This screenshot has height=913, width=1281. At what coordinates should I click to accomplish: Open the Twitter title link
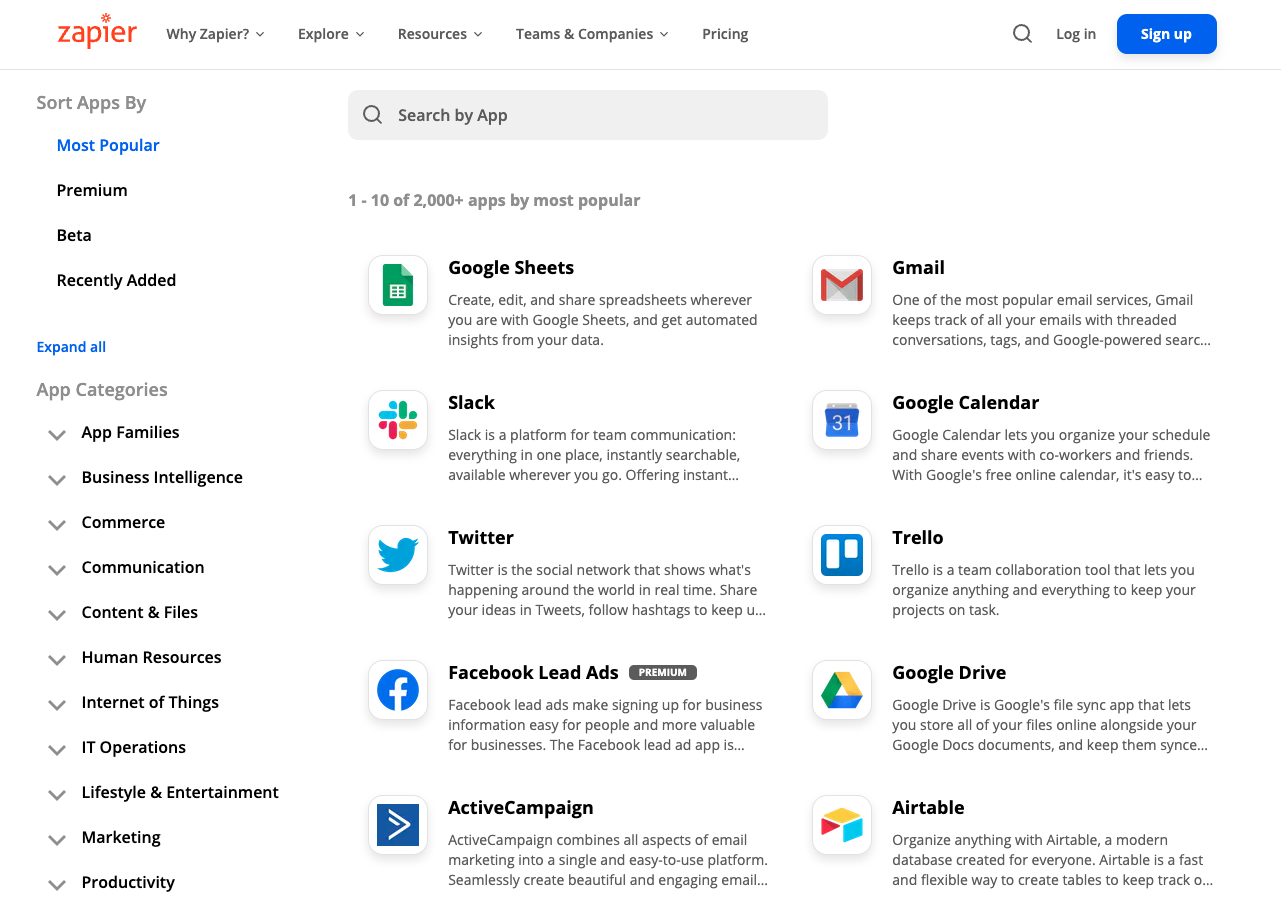(481, 538)
